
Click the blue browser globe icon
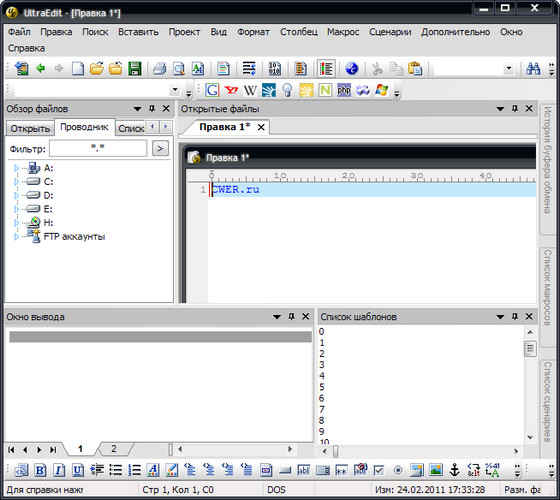pyautogui.click(x=351, y=69)
